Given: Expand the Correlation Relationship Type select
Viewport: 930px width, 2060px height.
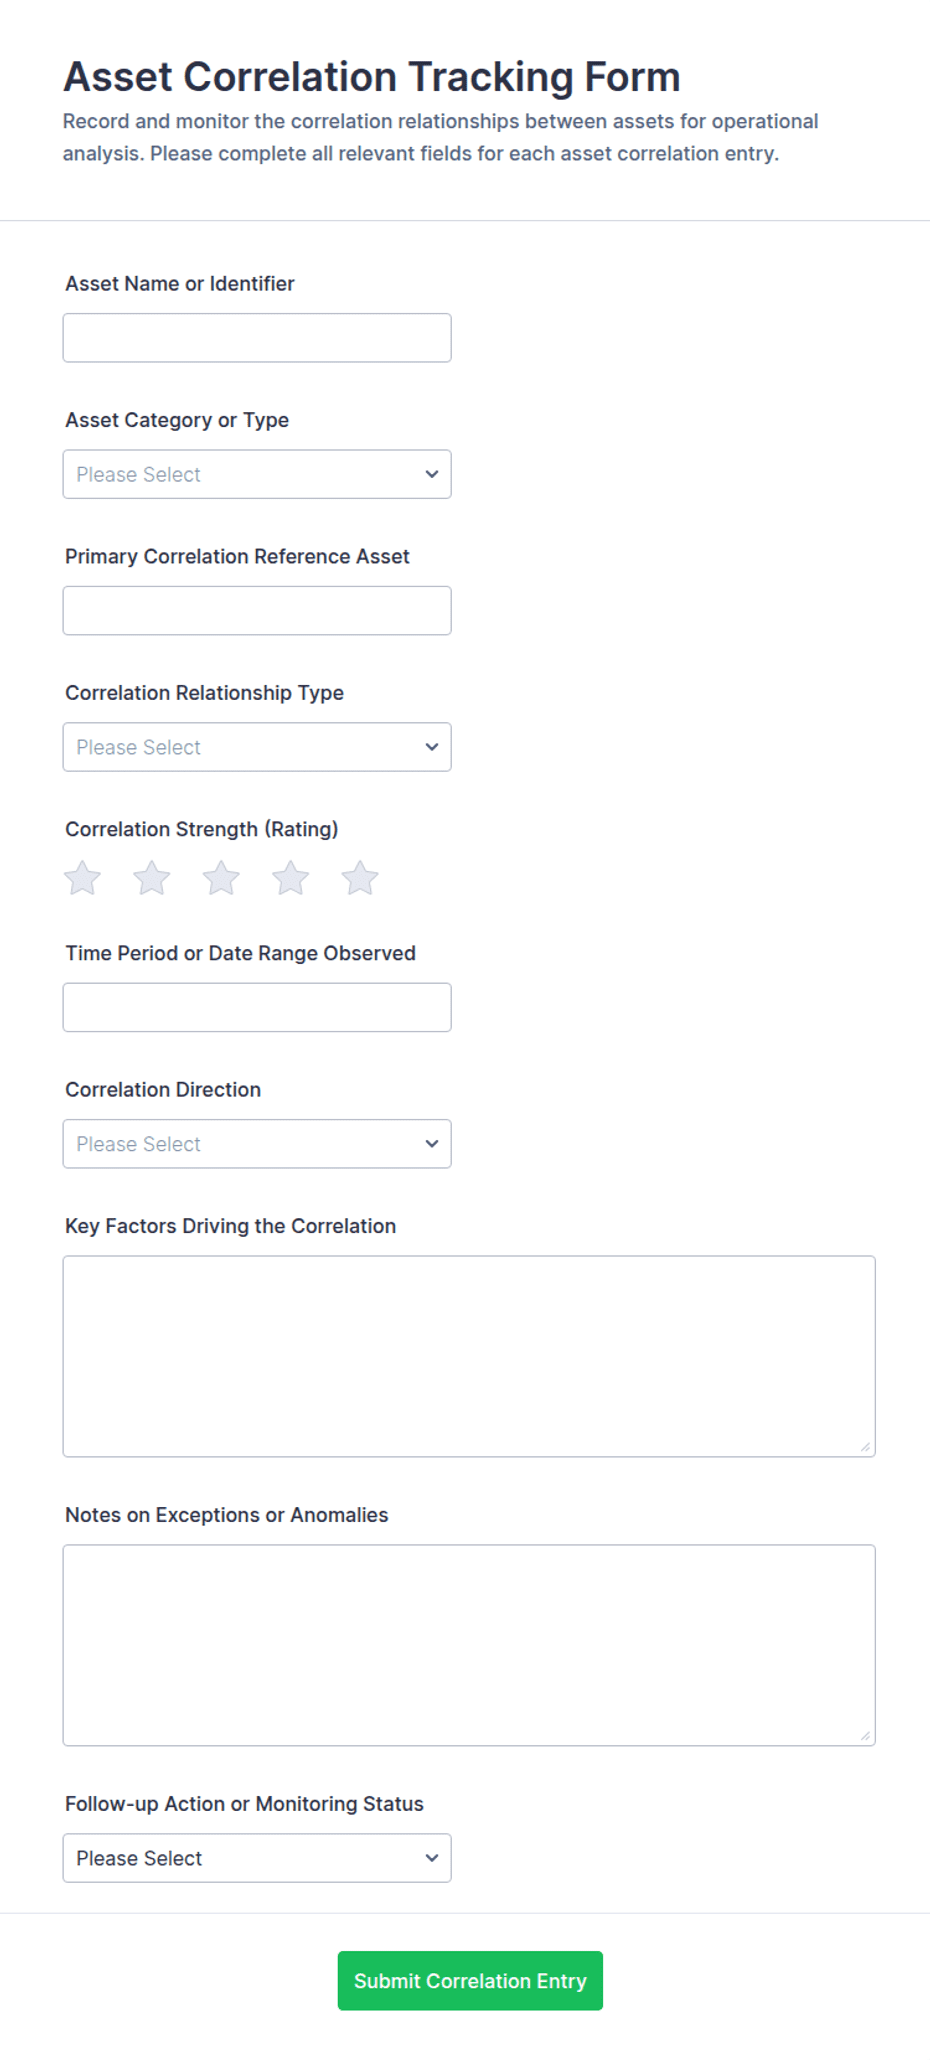Looking at the screenshot, I should click(x=257, y=747).
